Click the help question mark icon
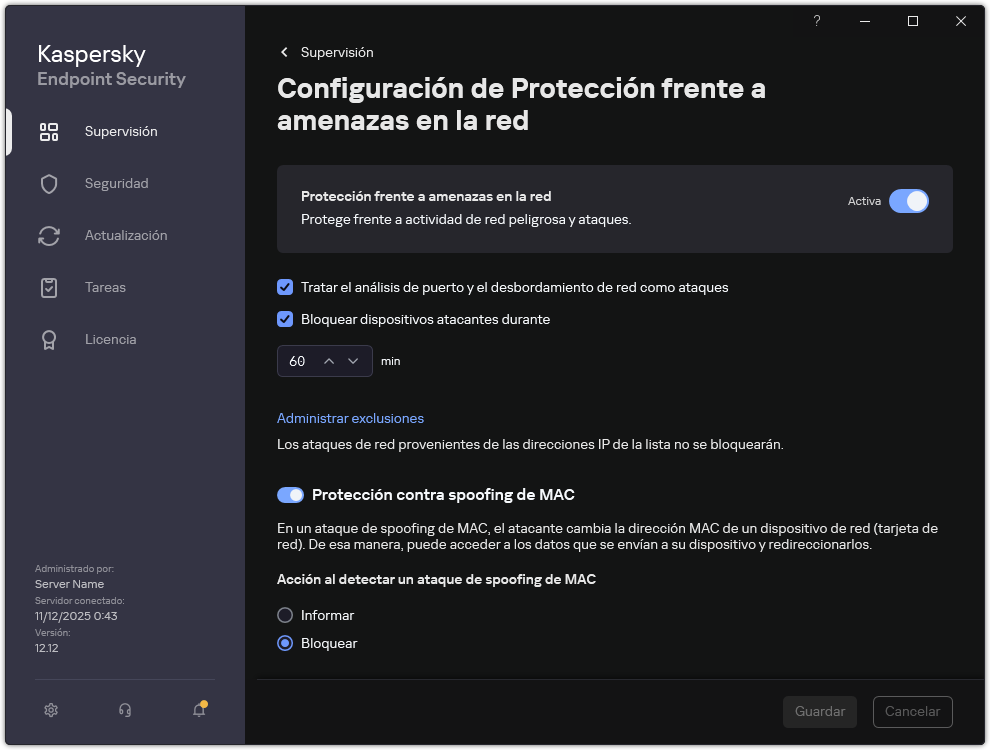Viewport: 990px width, 750px height. pos(816,21)
